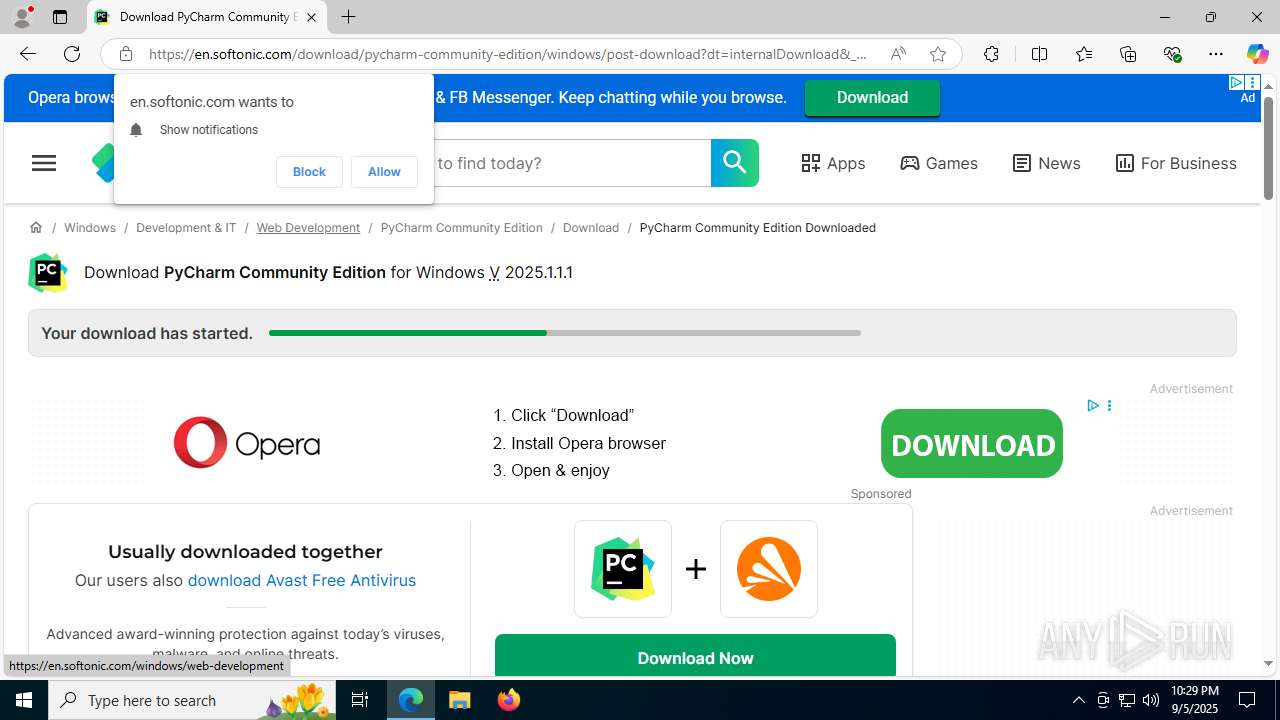
Task: Toggle Split screen icon
Action: pyautogui.click(x=1039, y=54)
